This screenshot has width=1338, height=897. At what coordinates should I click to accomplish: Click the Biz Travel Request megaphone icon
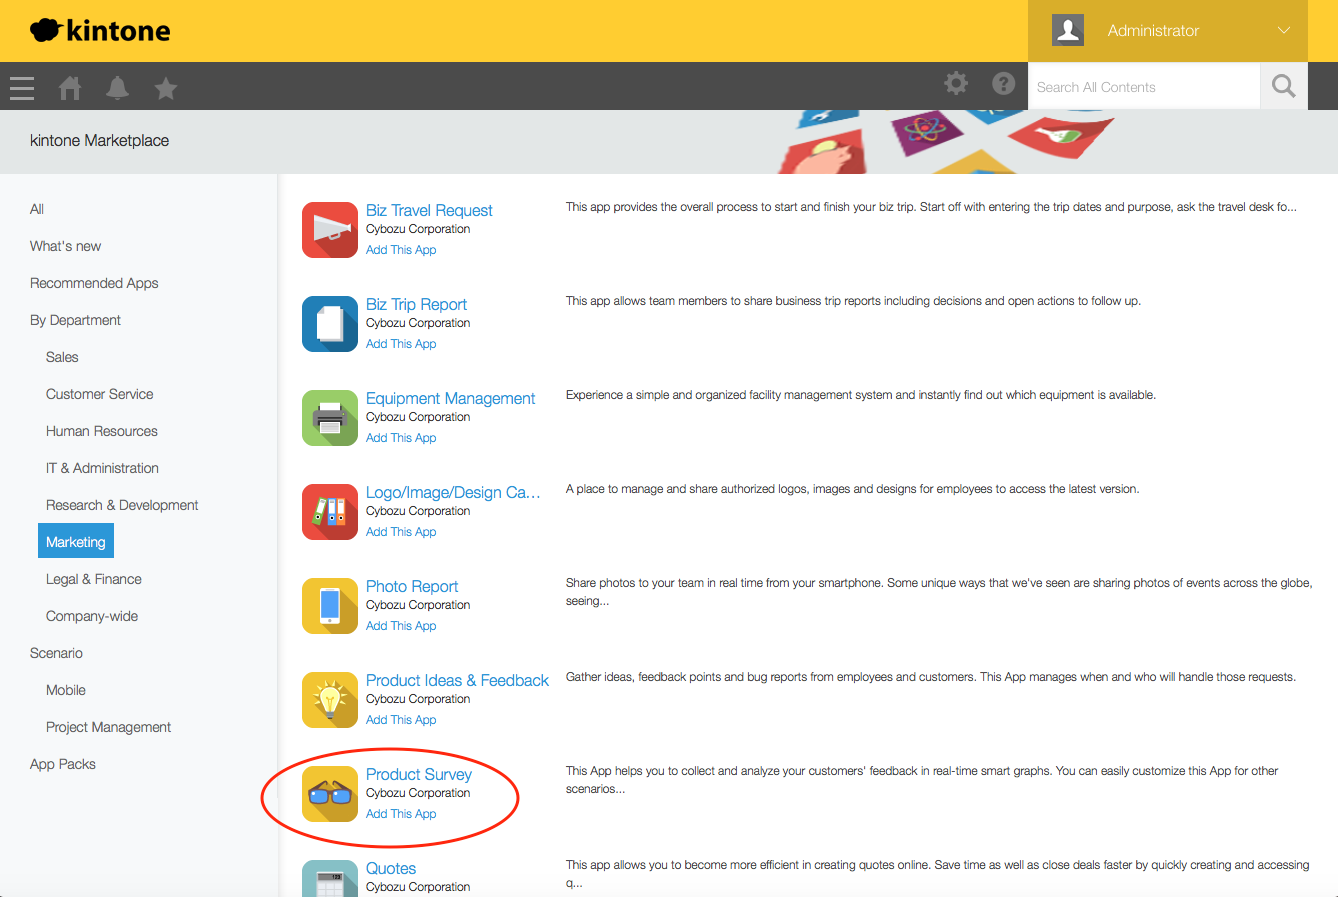330,230
